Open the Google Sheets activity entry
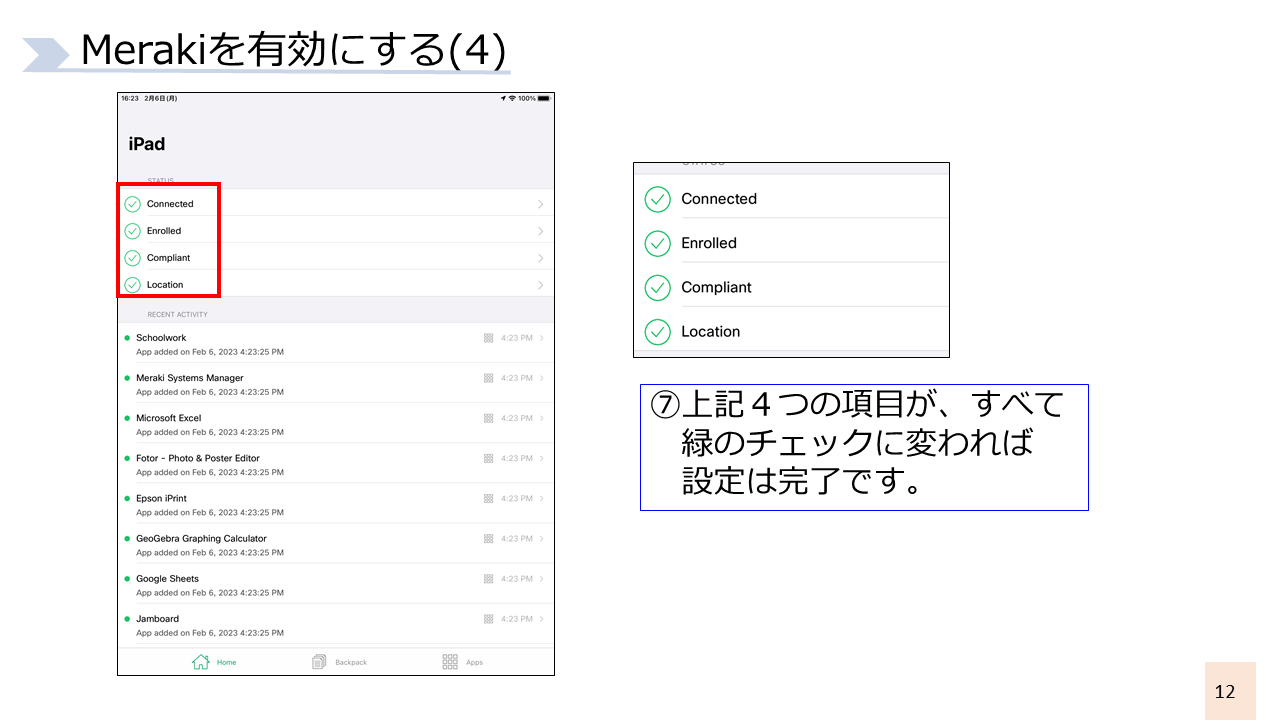1280x720 pixels. pos(336,584)
